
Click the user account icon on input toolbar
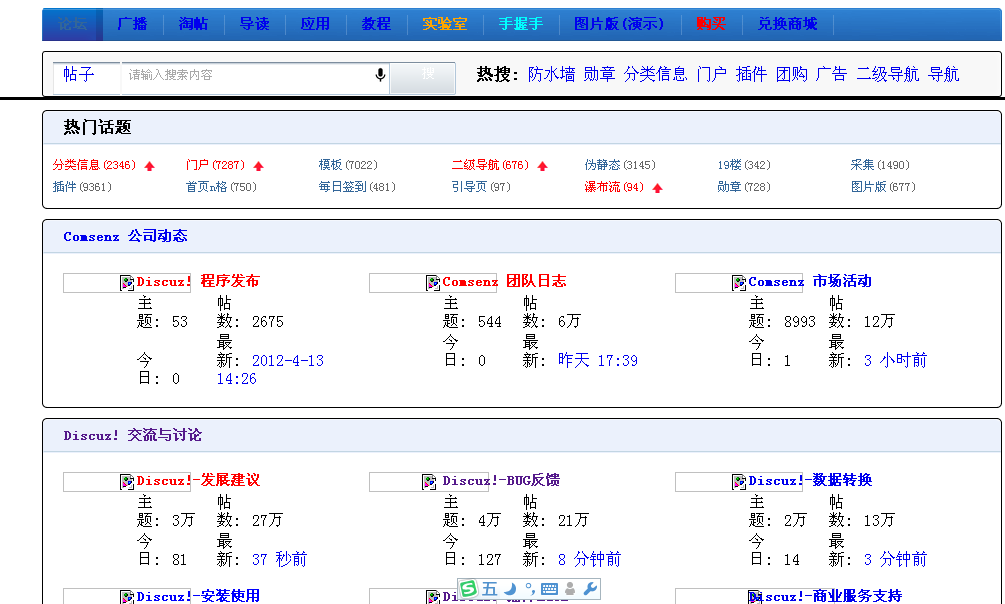(570, 589)
